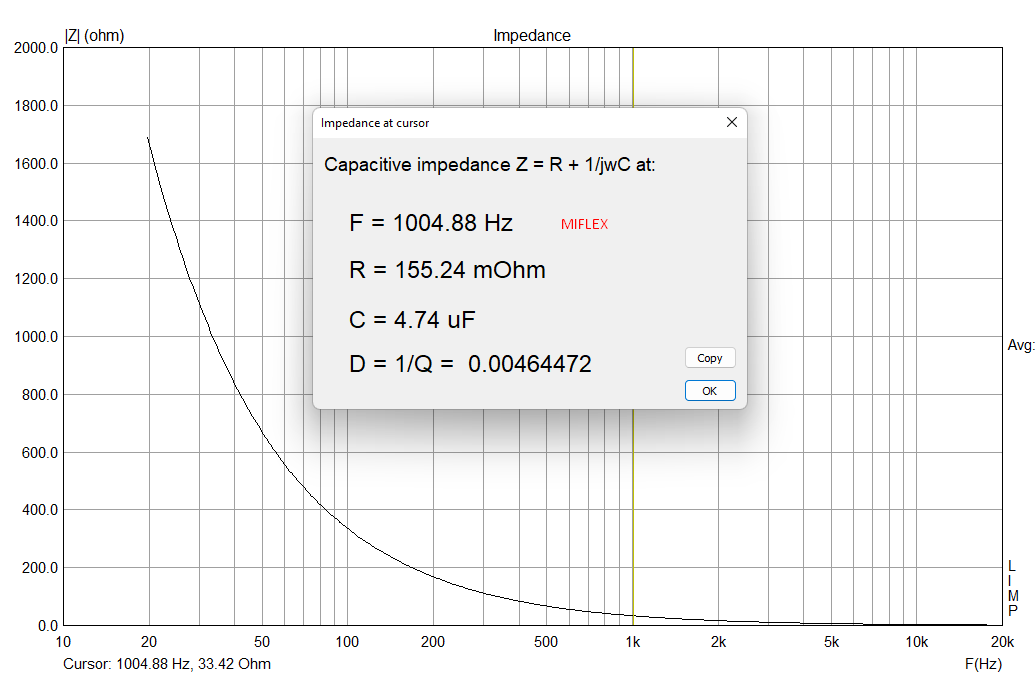The width and height of the screenshot is (1036, 675).
Task: Click the F(Hz) axis label
Action: click(983, 664)
